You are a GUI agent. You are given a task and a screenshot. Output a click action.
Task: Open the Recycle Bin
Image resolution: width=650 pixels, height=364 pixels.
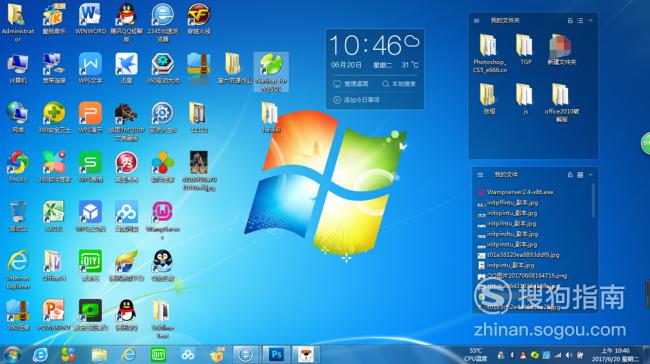coord(18,216)
